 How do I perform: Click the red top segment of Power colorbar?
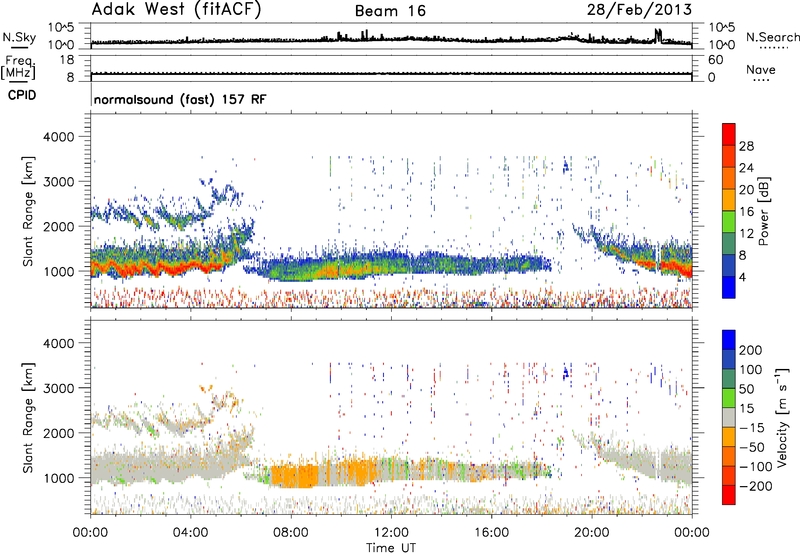[729, 135]
